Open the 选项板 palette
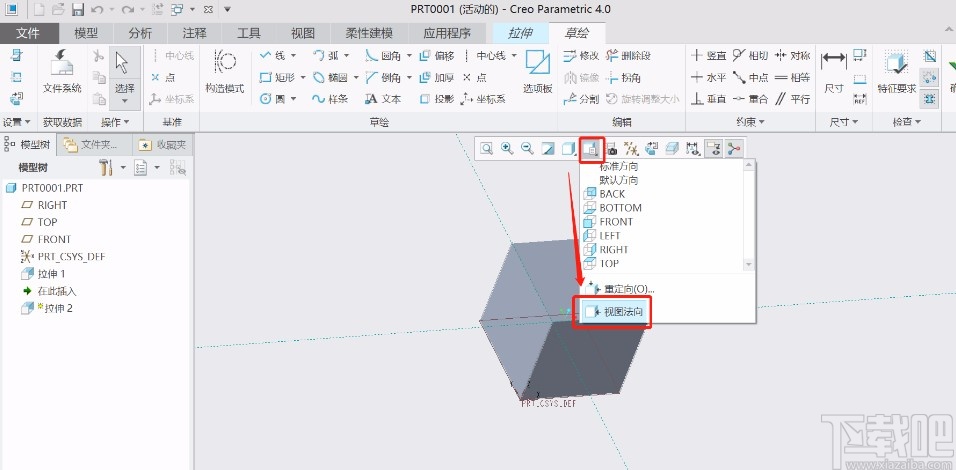956x470 pixels. point(537,72)
